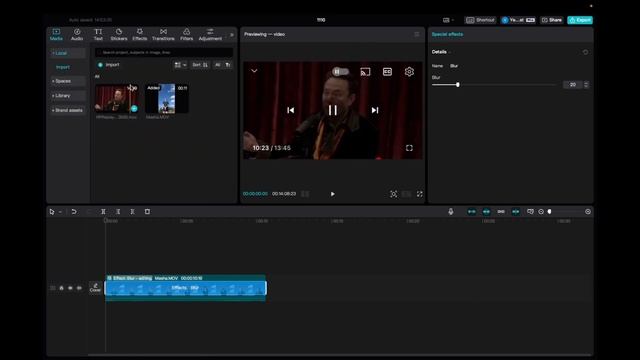The image size is (640, 360).
Task: Open the Shortcut button
Action: pyautogui.click(x=480, y=20)
